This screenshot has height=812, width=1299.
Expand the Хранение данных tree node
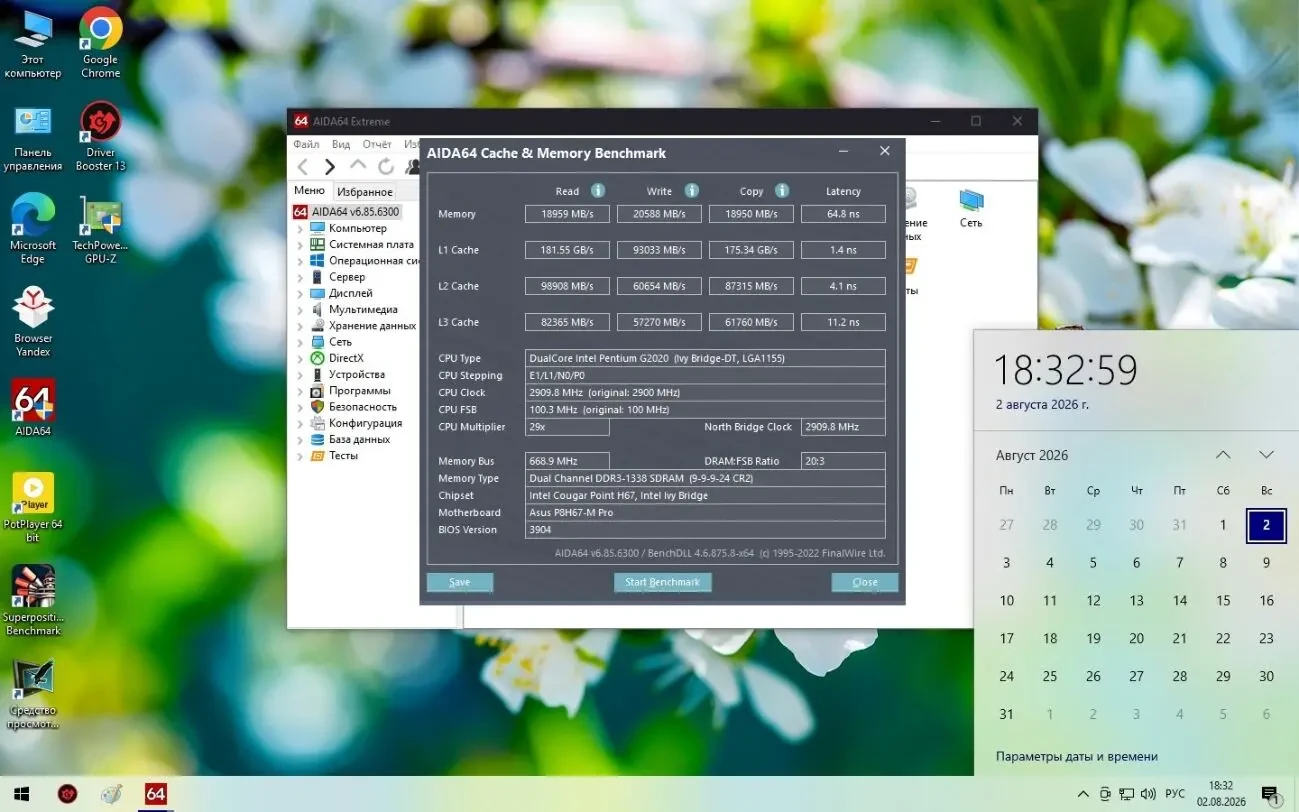tap(300, 326)
